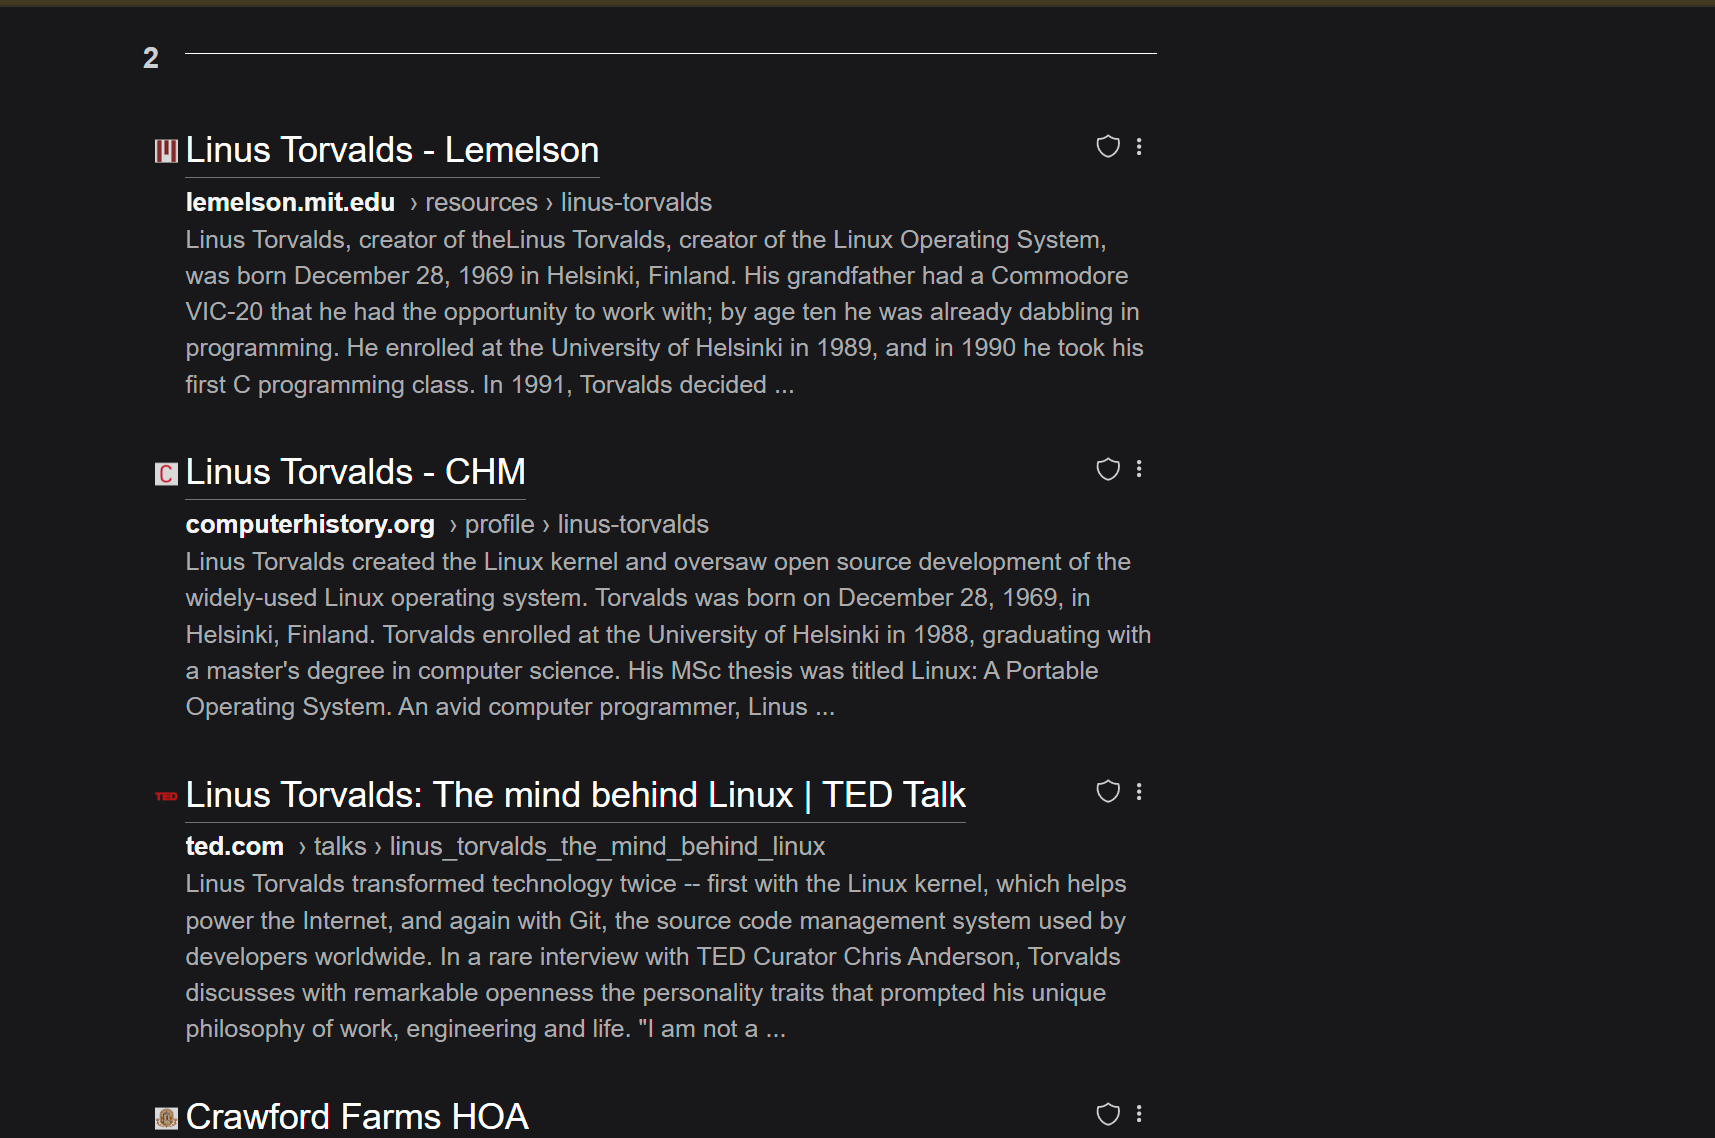Click the computerhistory.org URL
The height and width of the screenshot is (1138, 1715).
pyautogui.click(x=310, y=524)
